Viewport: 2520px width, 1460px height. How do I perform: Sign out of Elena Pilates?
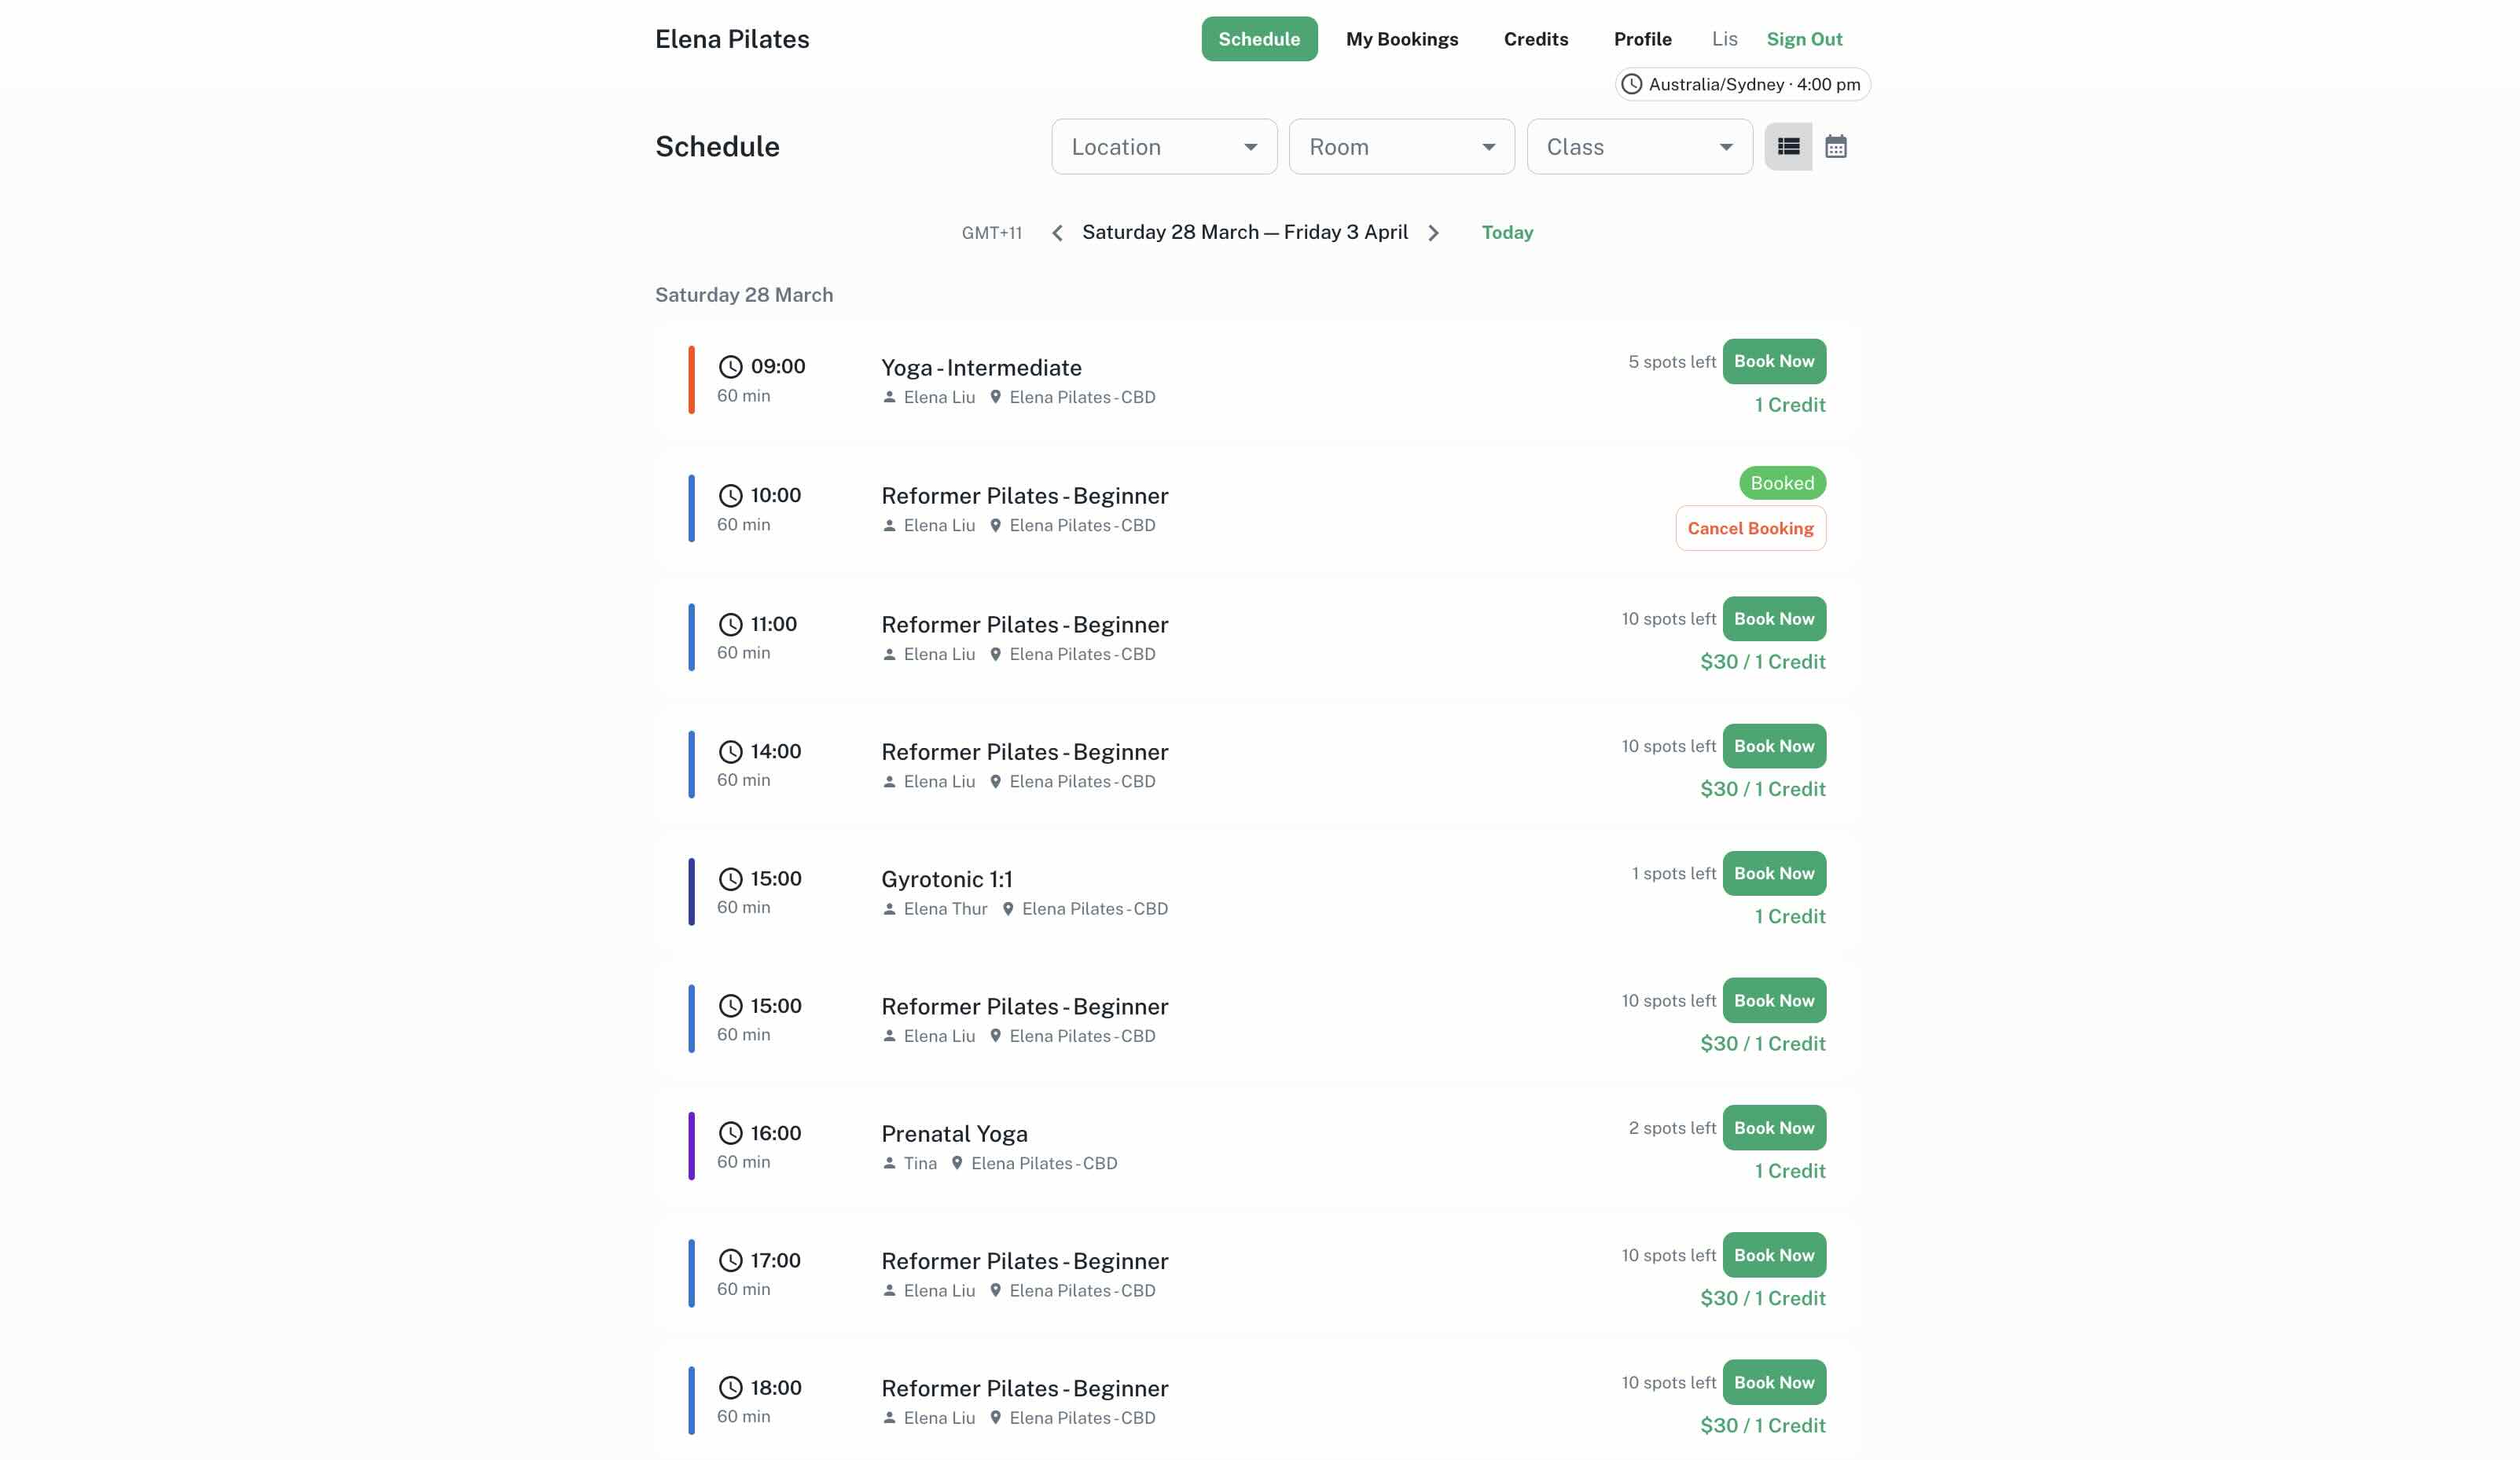(1804, 39)
